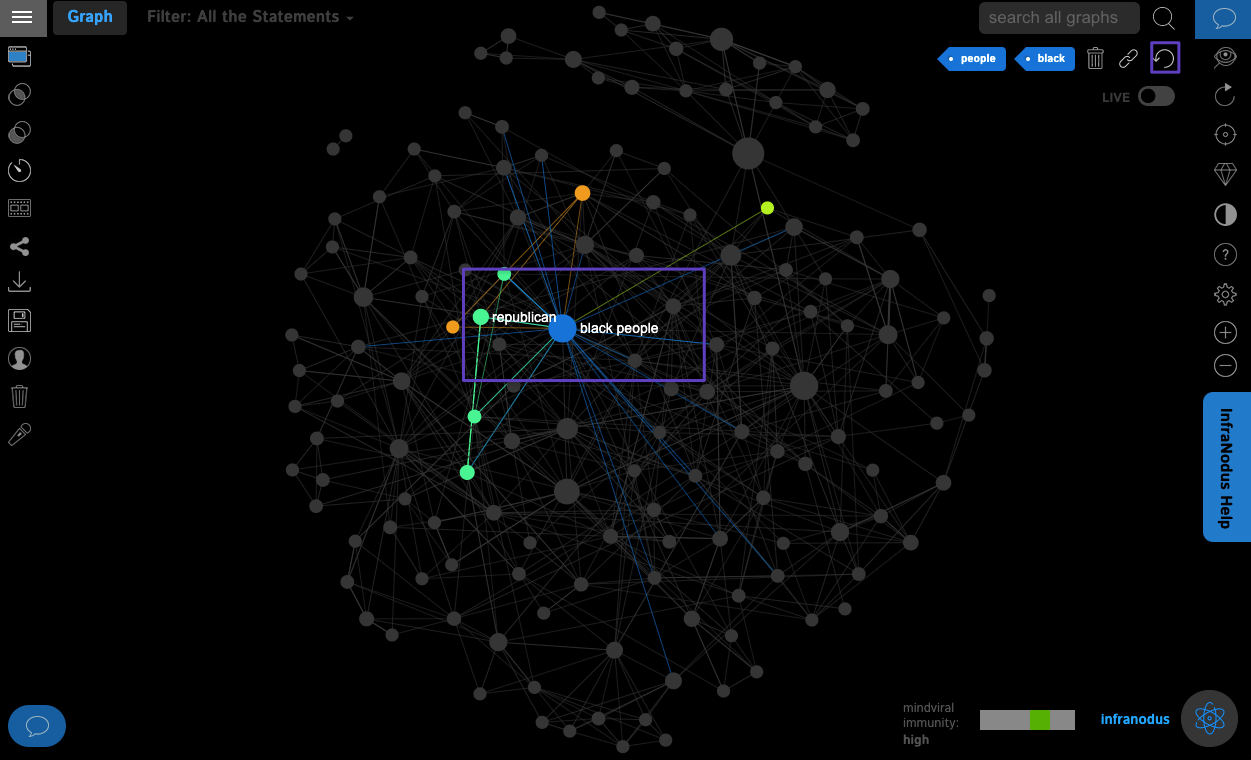Click the chain link icon
This screenshot has width=1251, height=760.
1128,59
